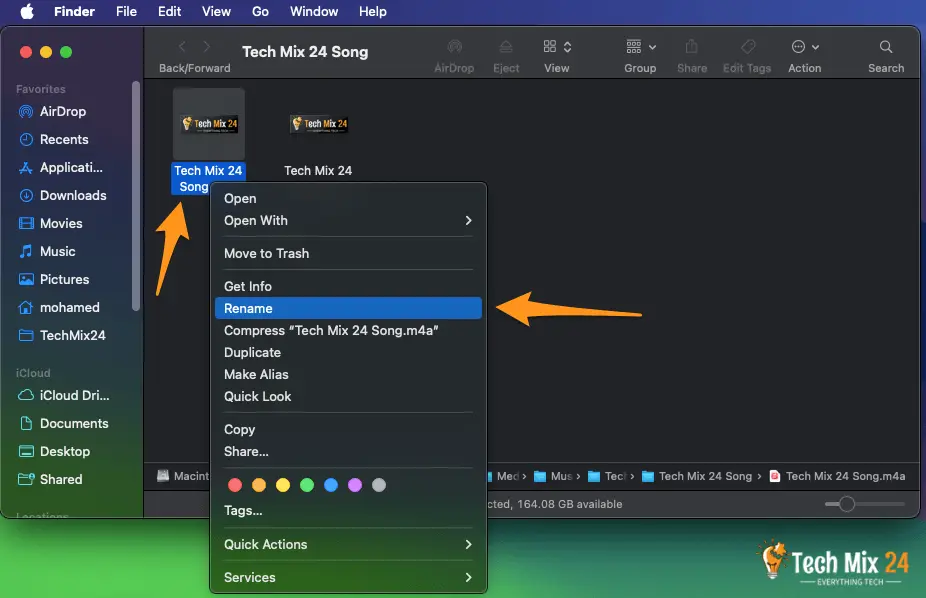Apply the blue color tag
The image size is (926, 598).
click(x=331, y=485)
